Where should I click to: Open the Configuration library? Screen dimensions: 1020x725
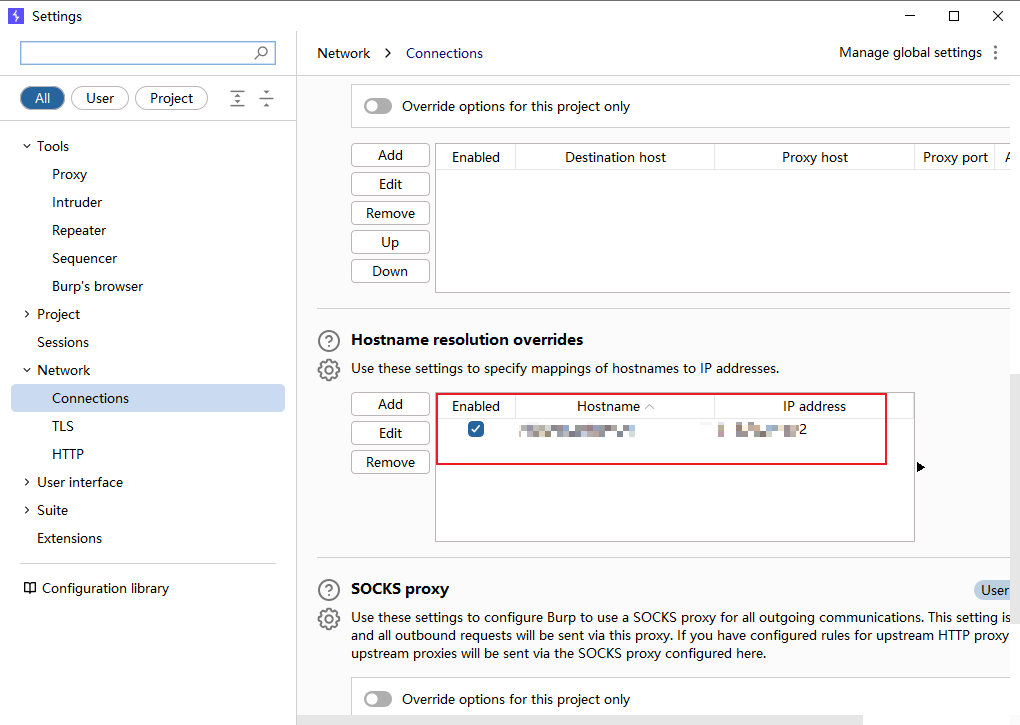[x=105, y=588]
